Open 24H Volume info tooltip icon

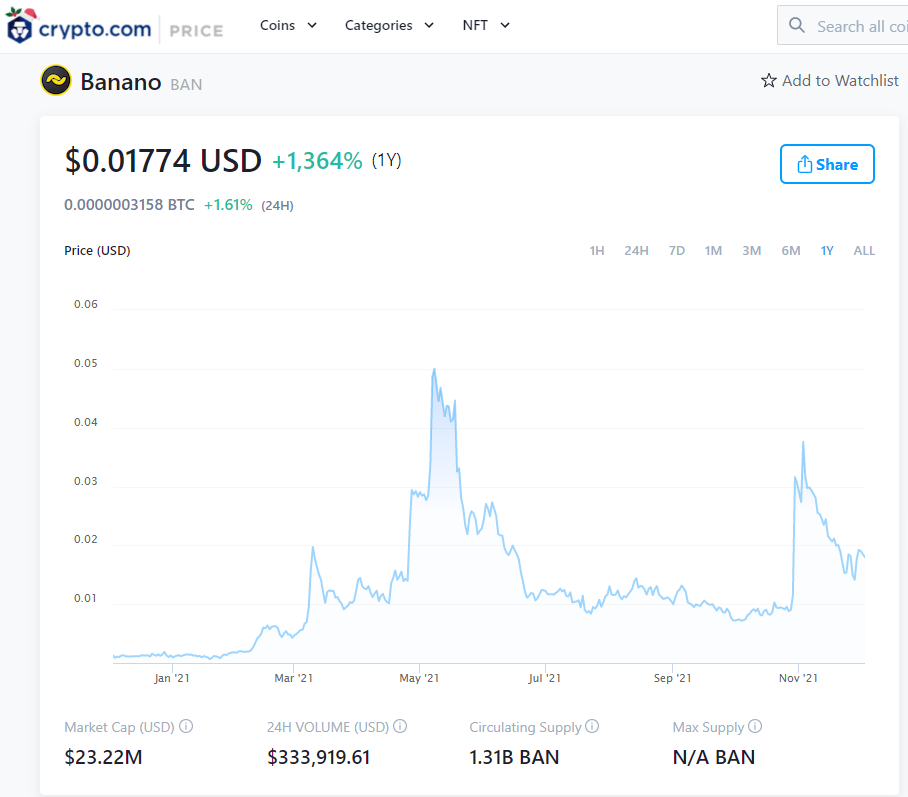[x=400, y=726]
